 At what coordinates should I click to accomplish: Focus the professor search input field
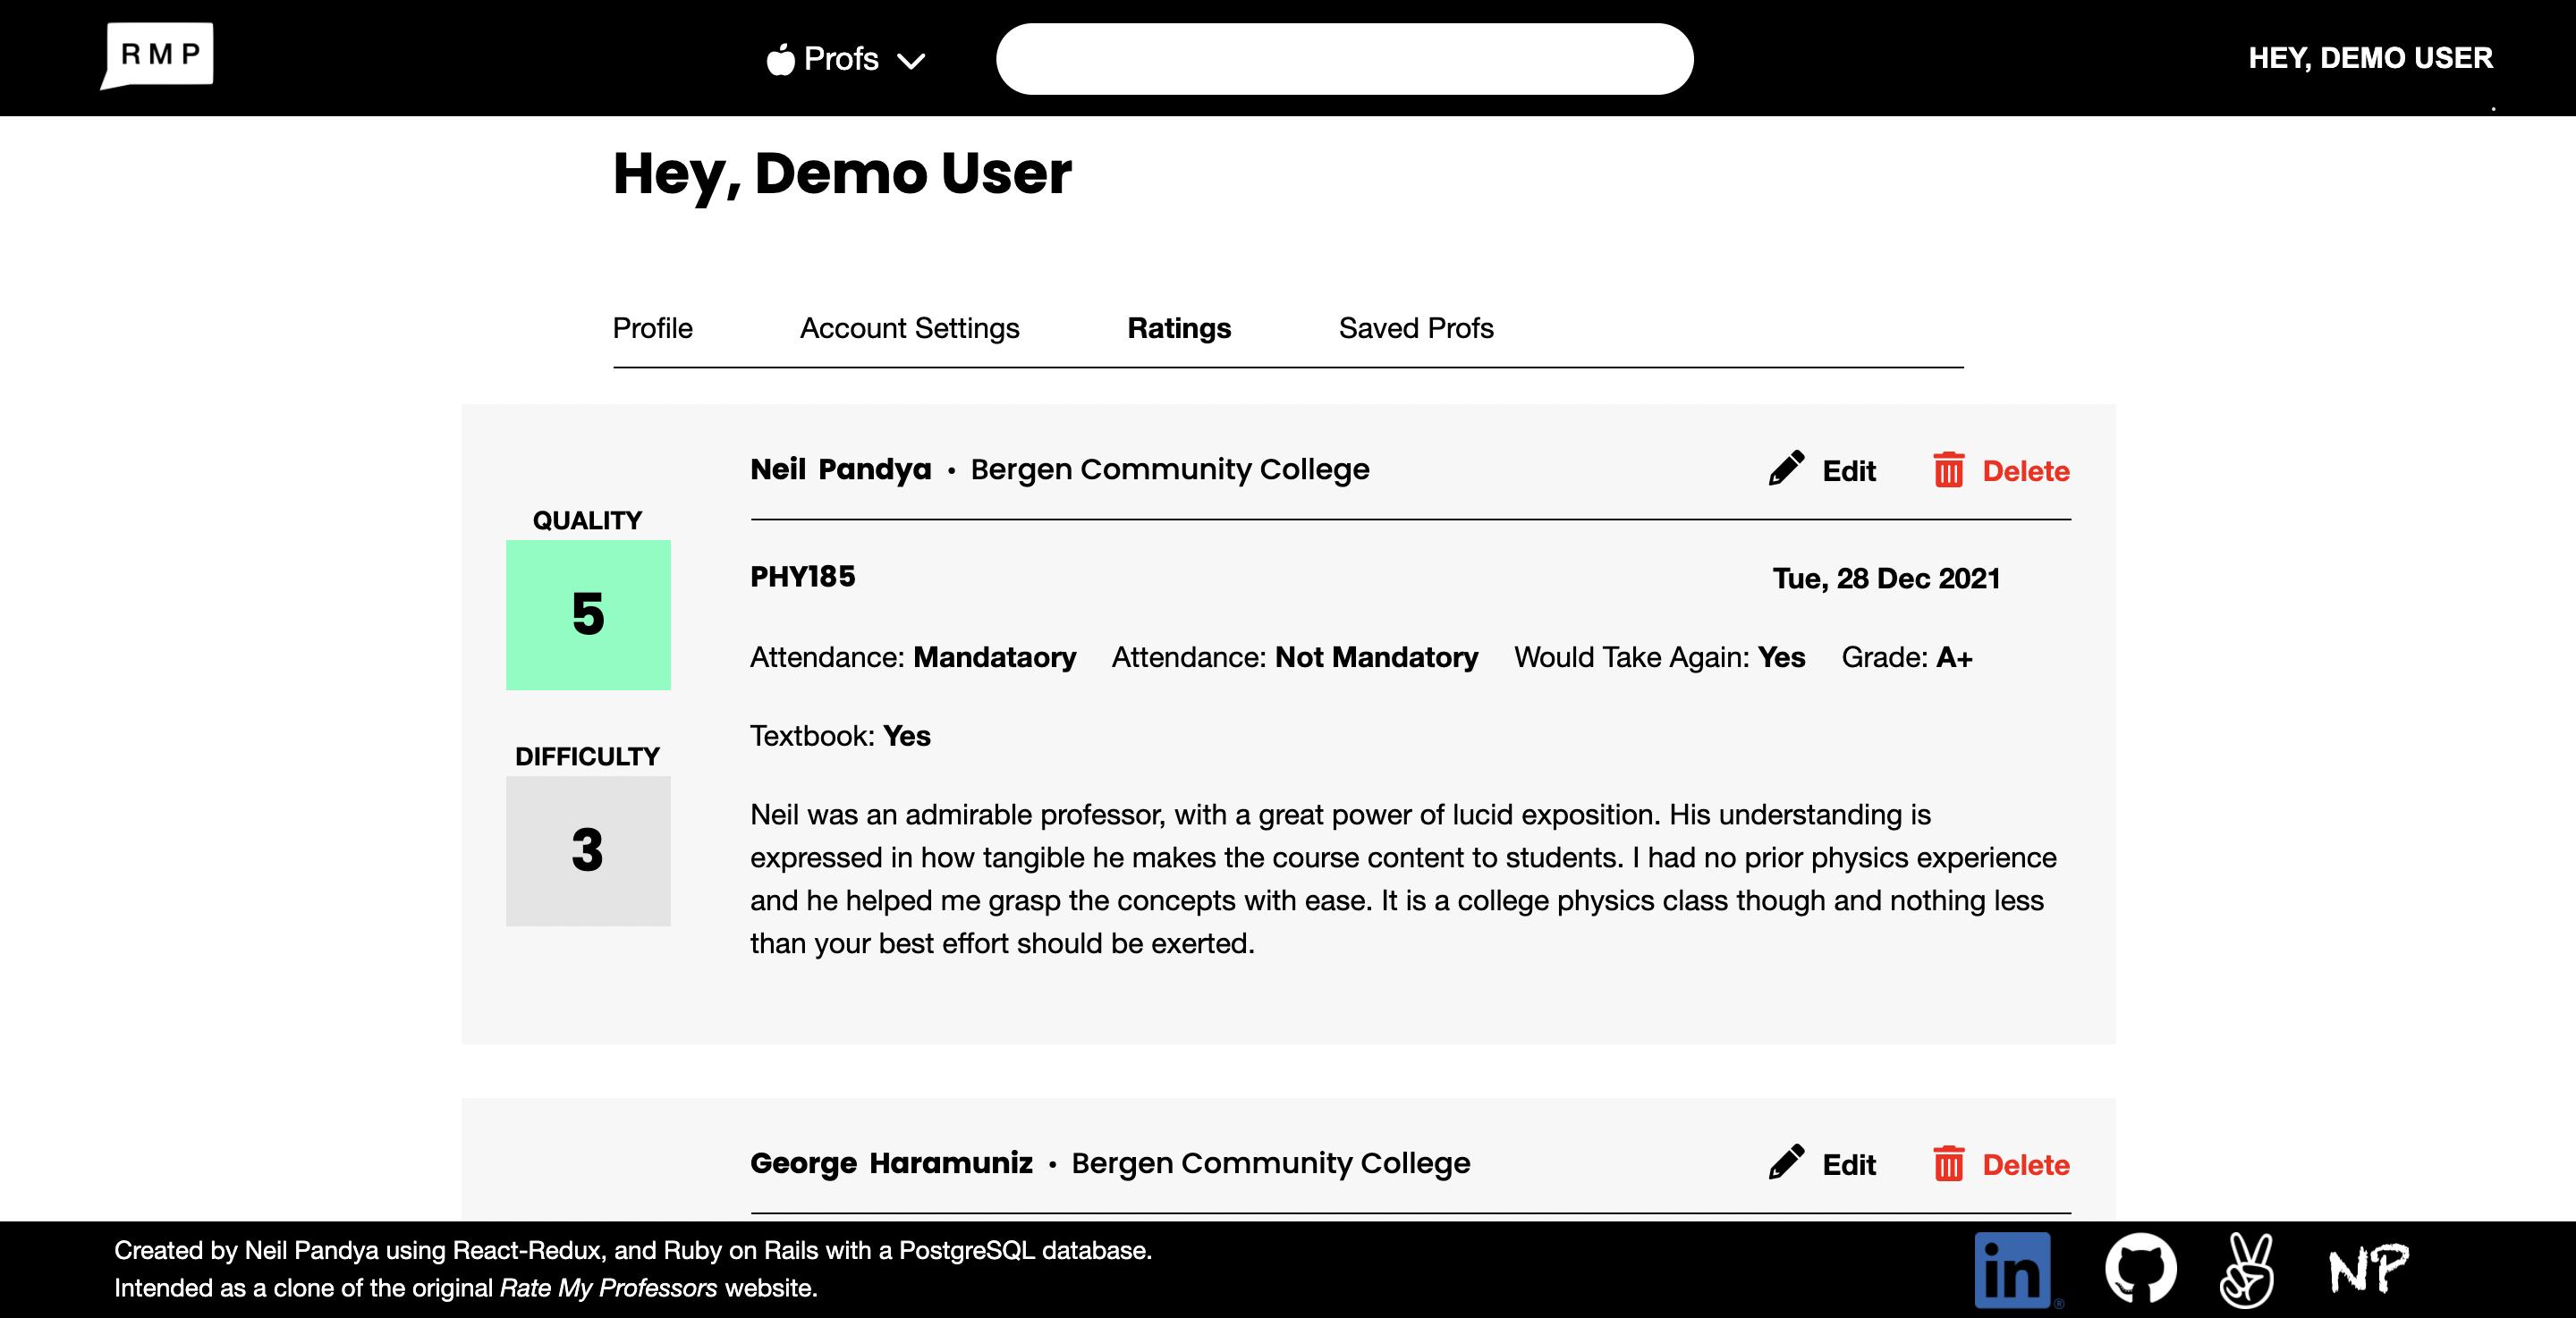(1344, 59)
